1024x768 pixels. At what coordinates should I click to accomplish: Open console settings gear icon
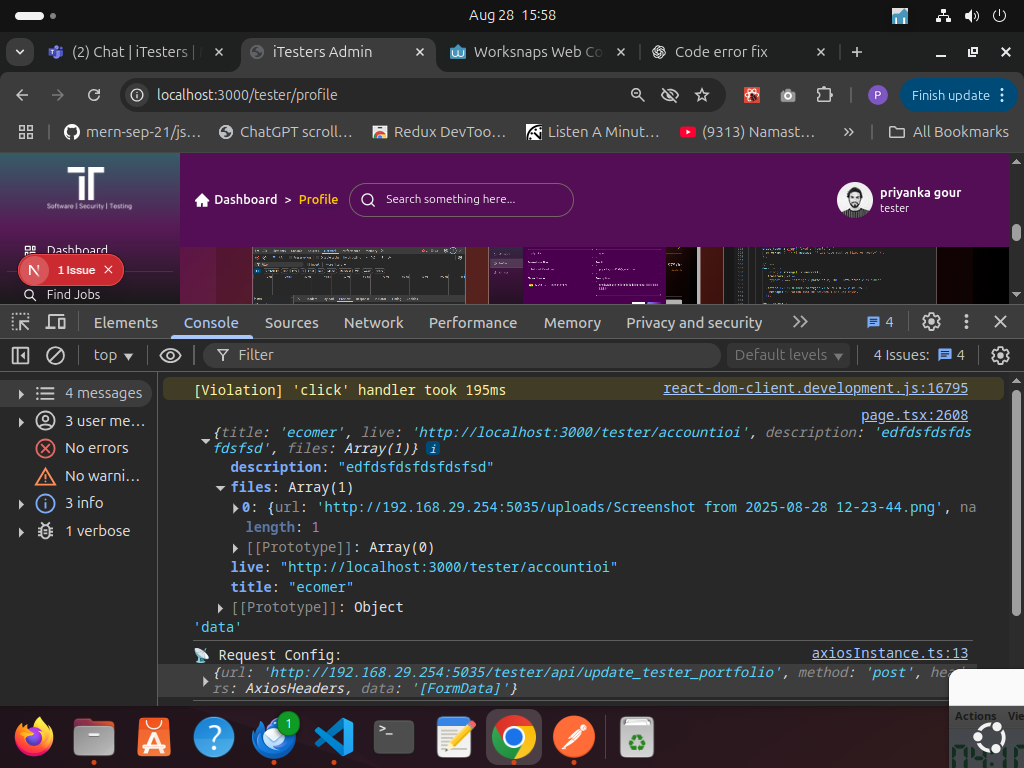(x=999, y=355)
